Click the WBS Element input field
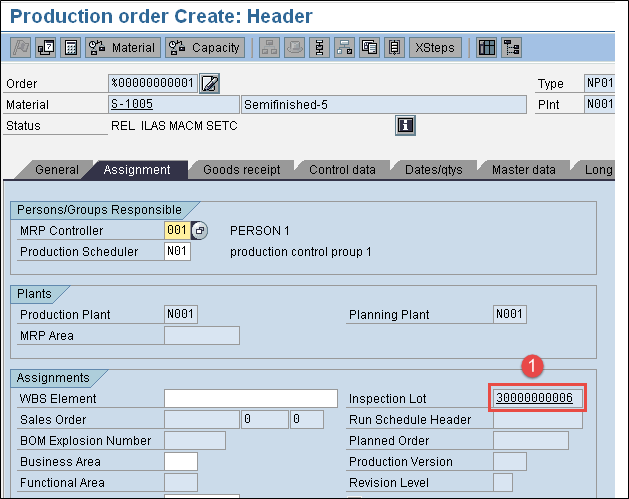 click(x=250, y=399)
